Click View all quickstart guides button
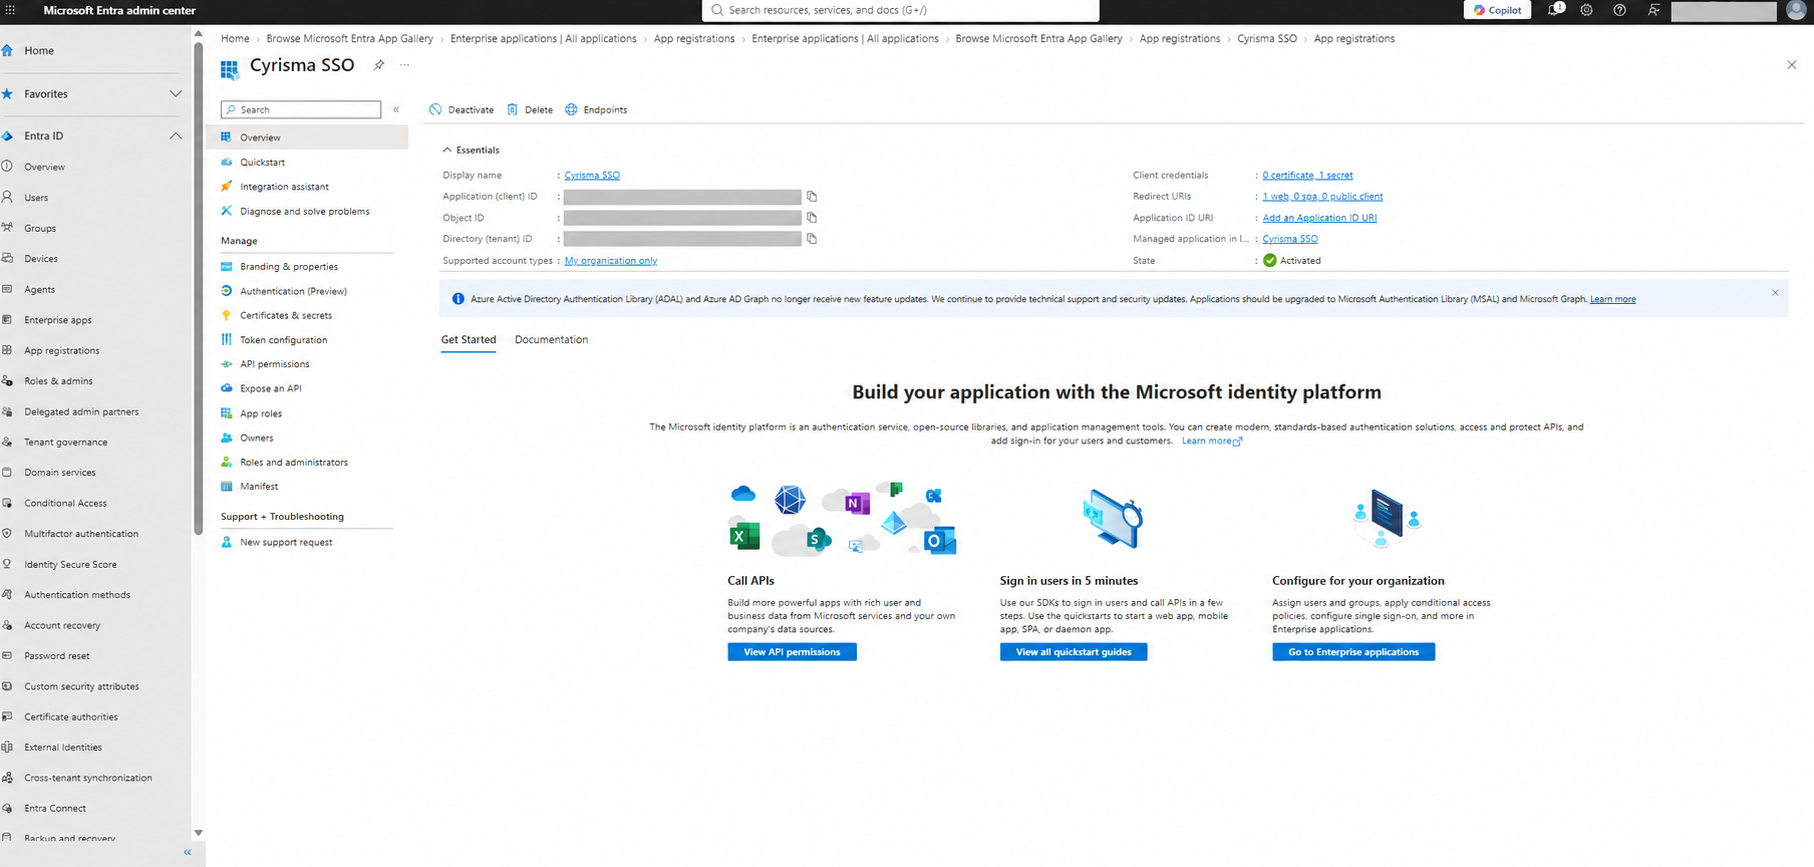 click(1074, 652)
